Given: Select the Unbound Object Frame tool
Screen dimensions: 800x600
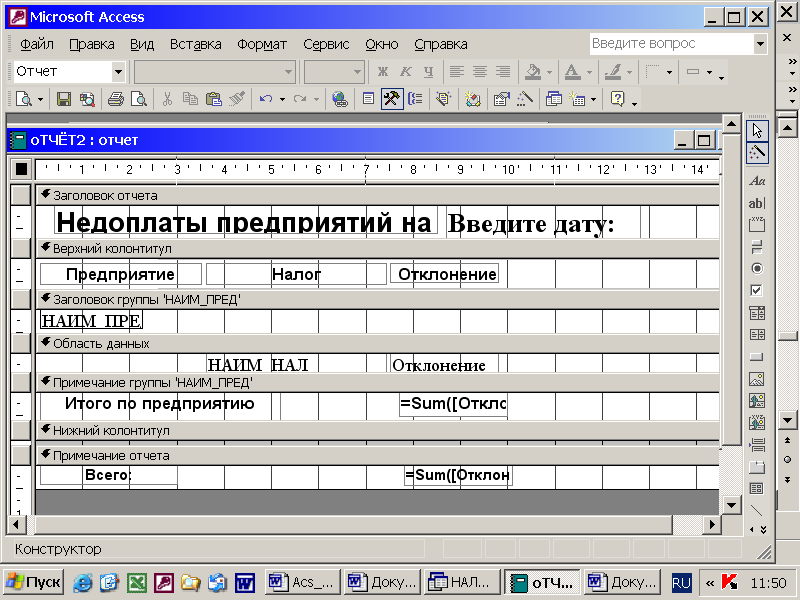Looking at the screenshot, I should tap(757, 401).
